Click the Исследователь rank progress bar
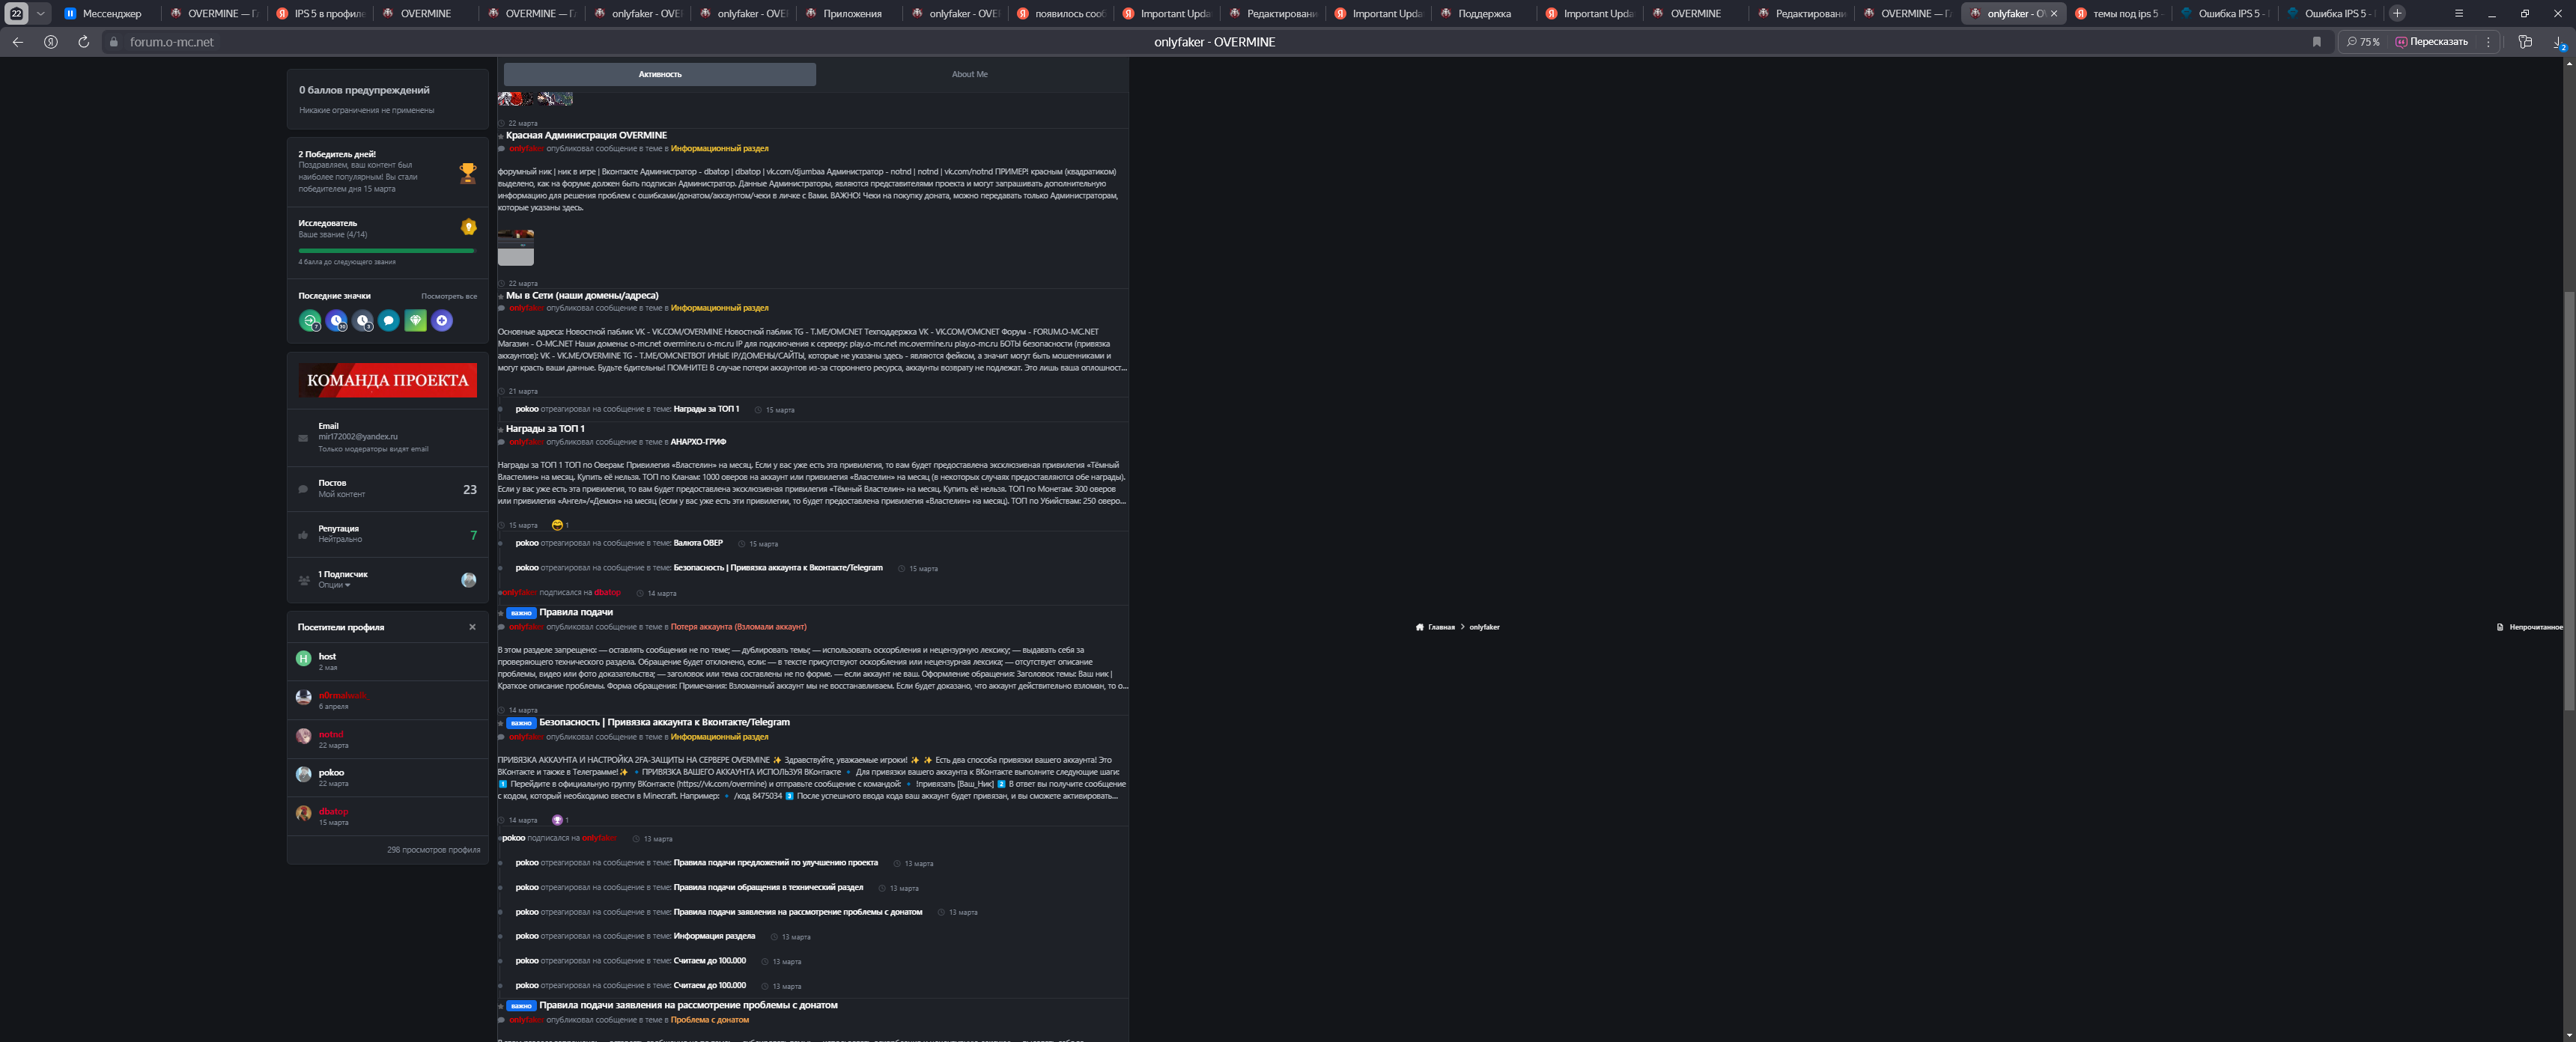The image size is (2576, 1042). coord(386,251)
